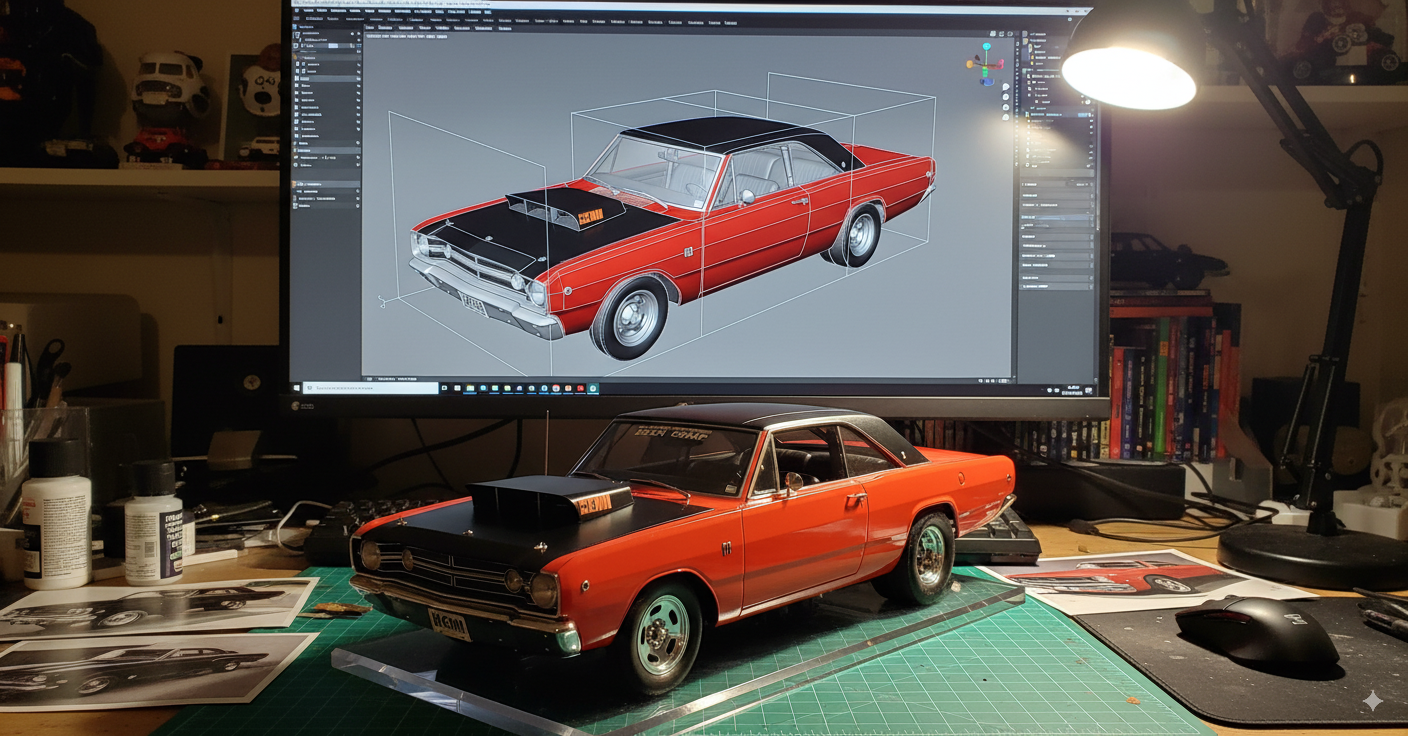Click the red axis handle on the viewport gizmo
The width and height of the screenshot is (1408, 736).
click(998, 65)
